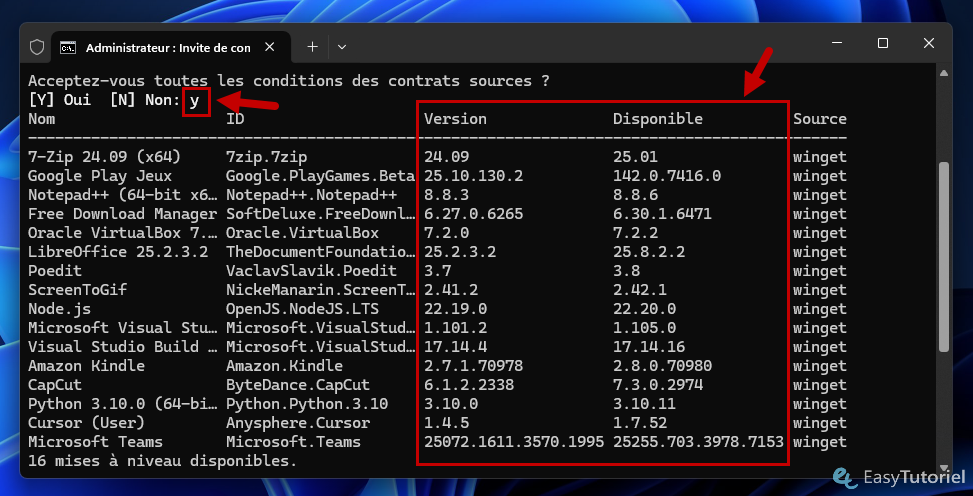Click the scrollbar up arrow
Viewport: 973px width, 496px height.
click(943, 73)
